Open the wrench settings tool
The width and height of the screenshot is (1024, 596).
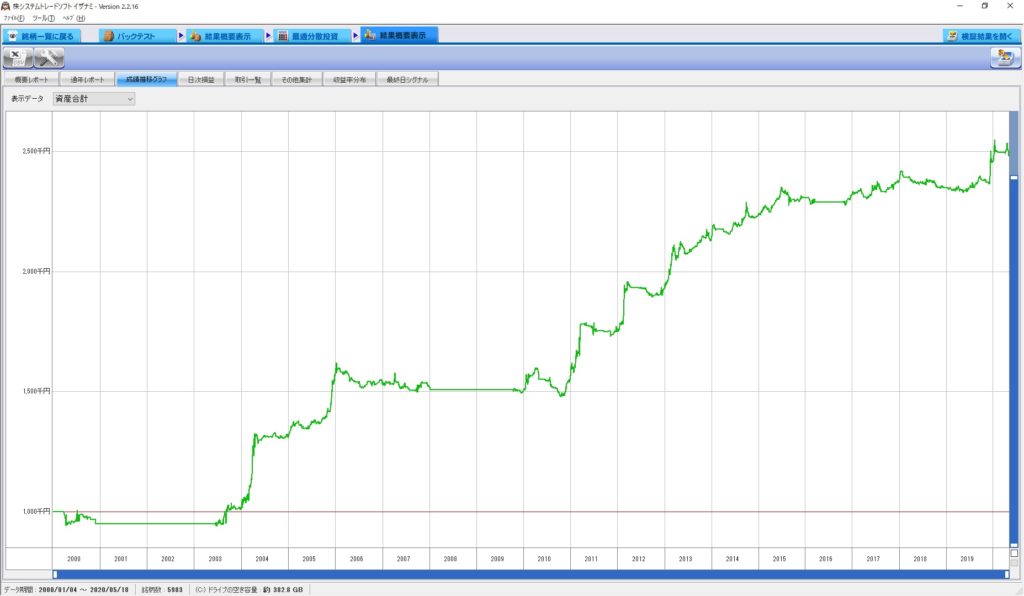[48, 58]
